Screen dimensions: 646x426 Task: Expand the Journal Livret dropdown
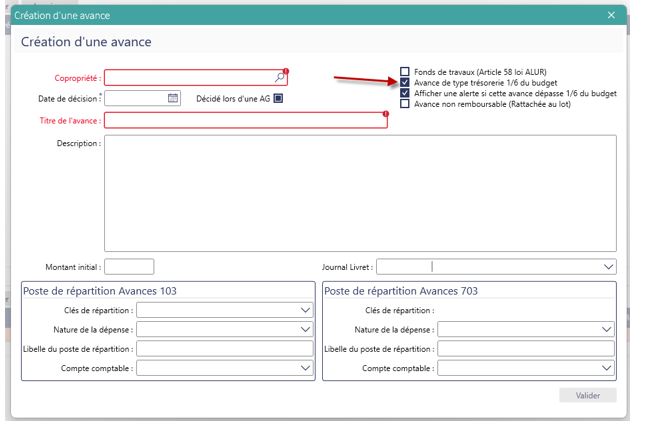tap(608, 267)
